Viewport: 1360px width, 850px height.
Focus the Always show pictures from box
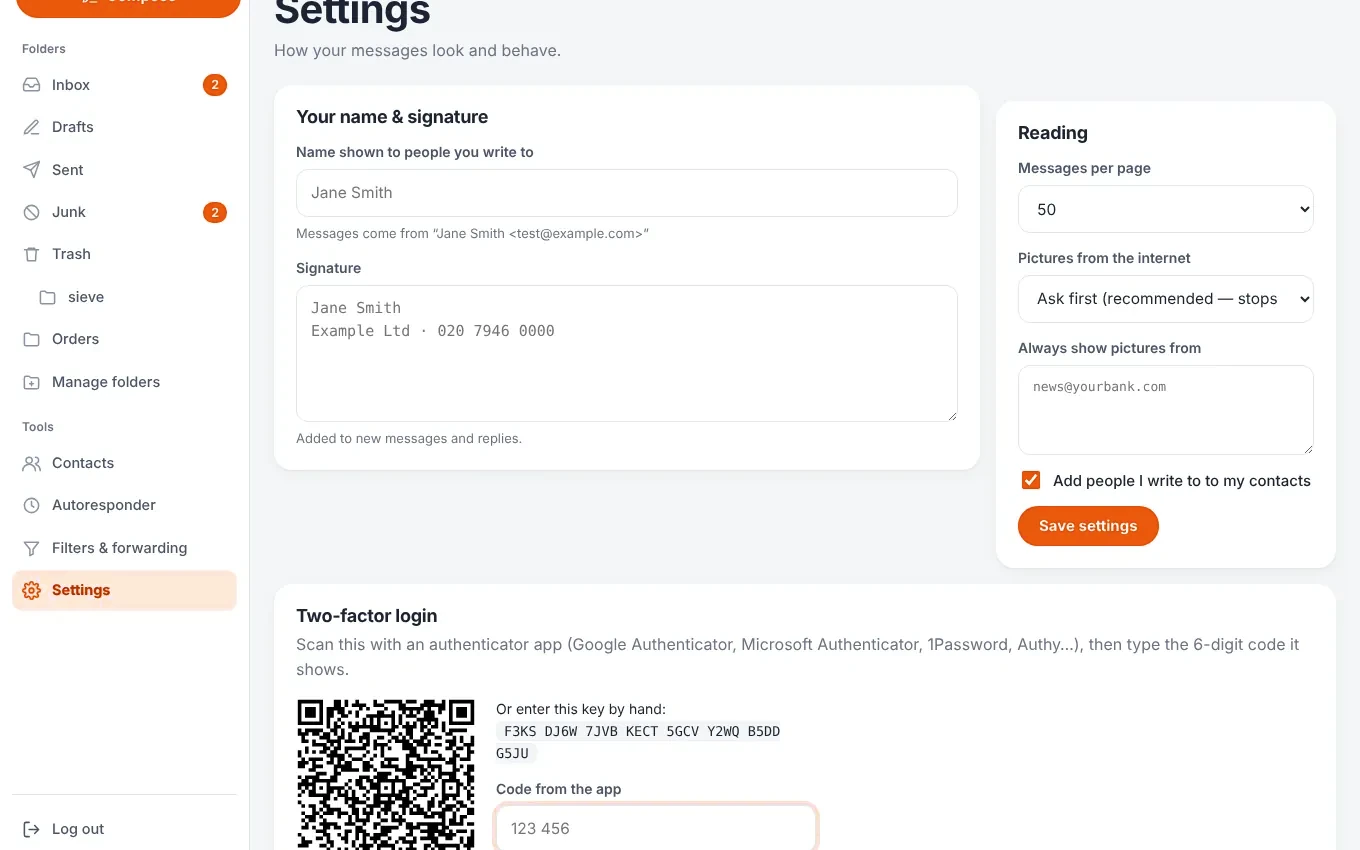tap(1165, 410)
